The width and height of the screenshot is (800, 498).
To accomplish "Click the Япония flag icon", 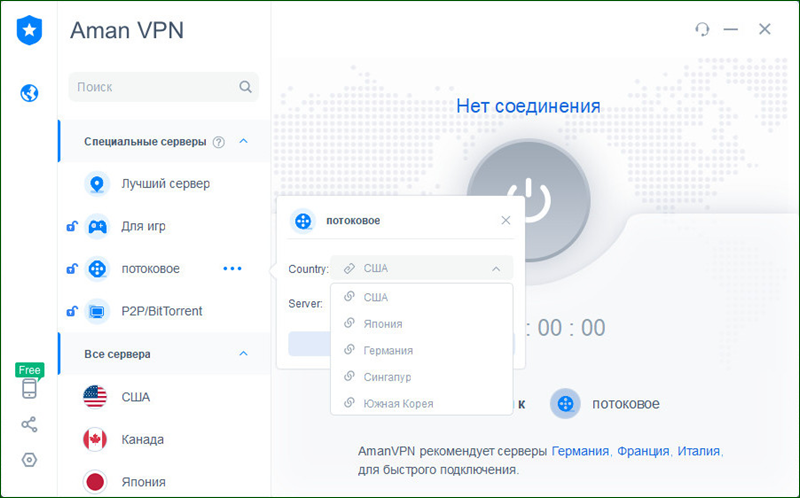I will click(x=95, y=482).
